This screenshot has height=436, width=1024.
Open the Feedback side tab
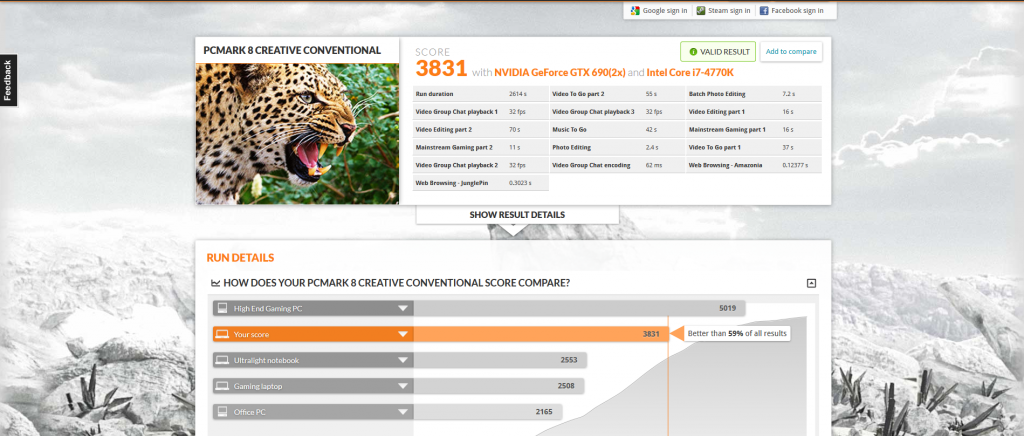point(8,80)
